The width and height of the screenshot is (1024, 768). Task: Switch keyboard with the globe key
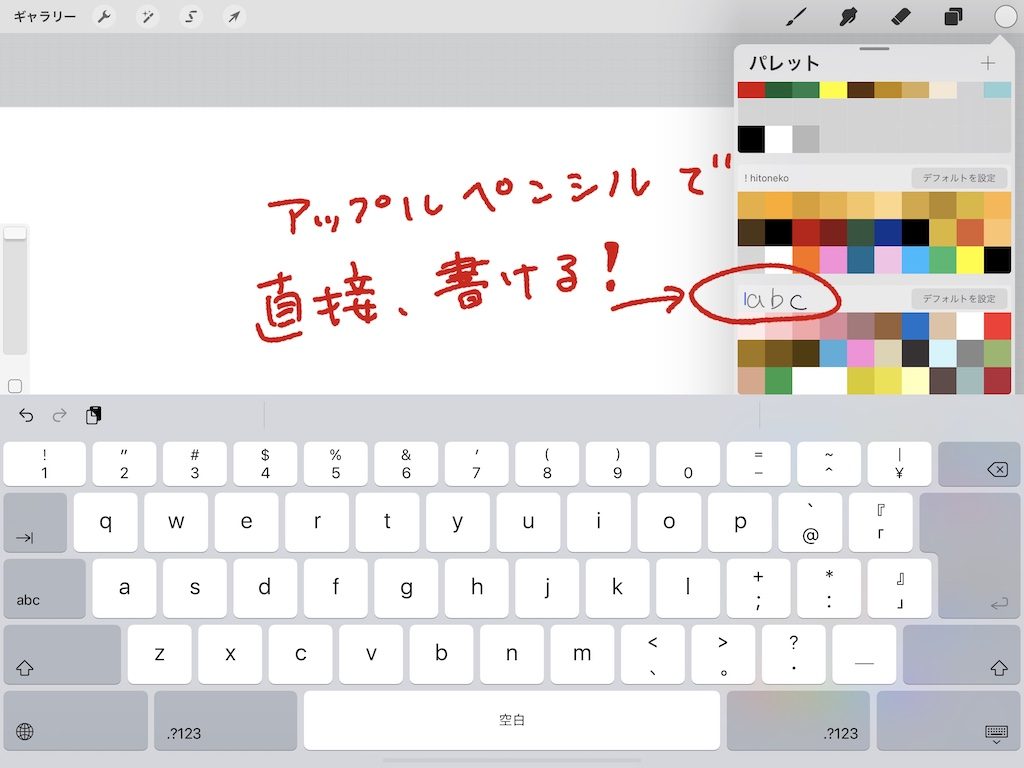click(x=75, y=720)
